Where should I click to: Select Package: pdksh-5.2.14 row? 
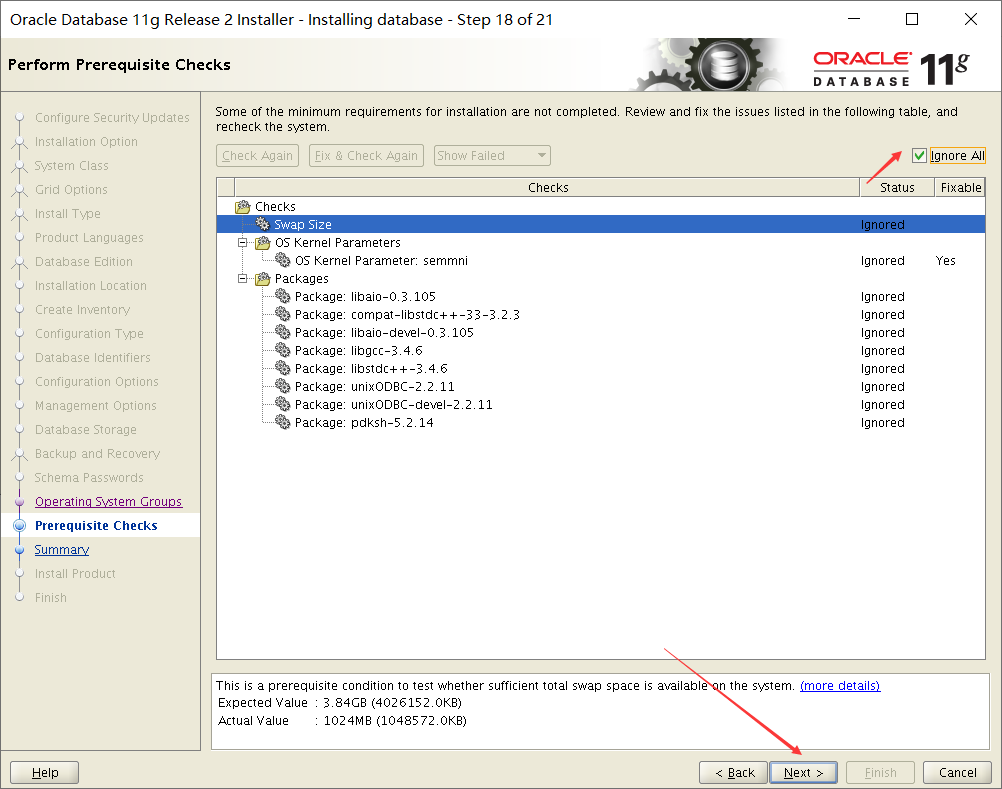tap(601, 422)
